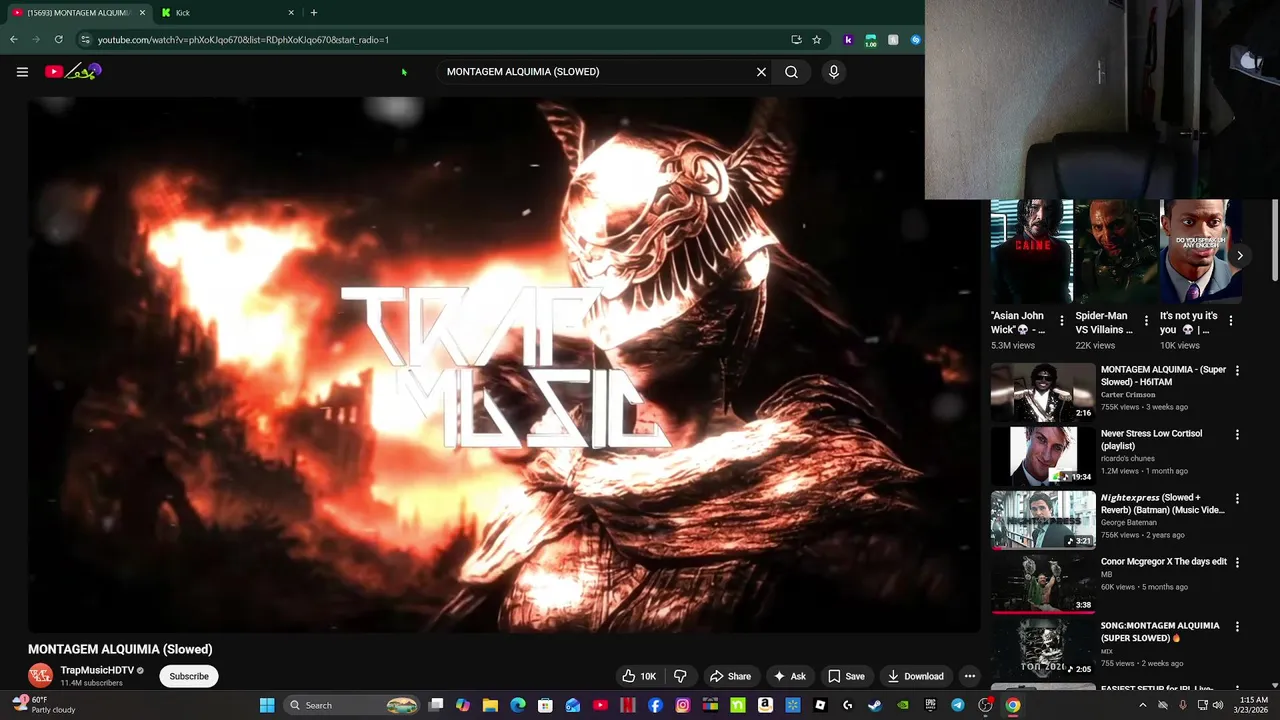Open menu for Carter Crimson video
Viewport: 1280px width, 720px height.
pos(1237,371)
